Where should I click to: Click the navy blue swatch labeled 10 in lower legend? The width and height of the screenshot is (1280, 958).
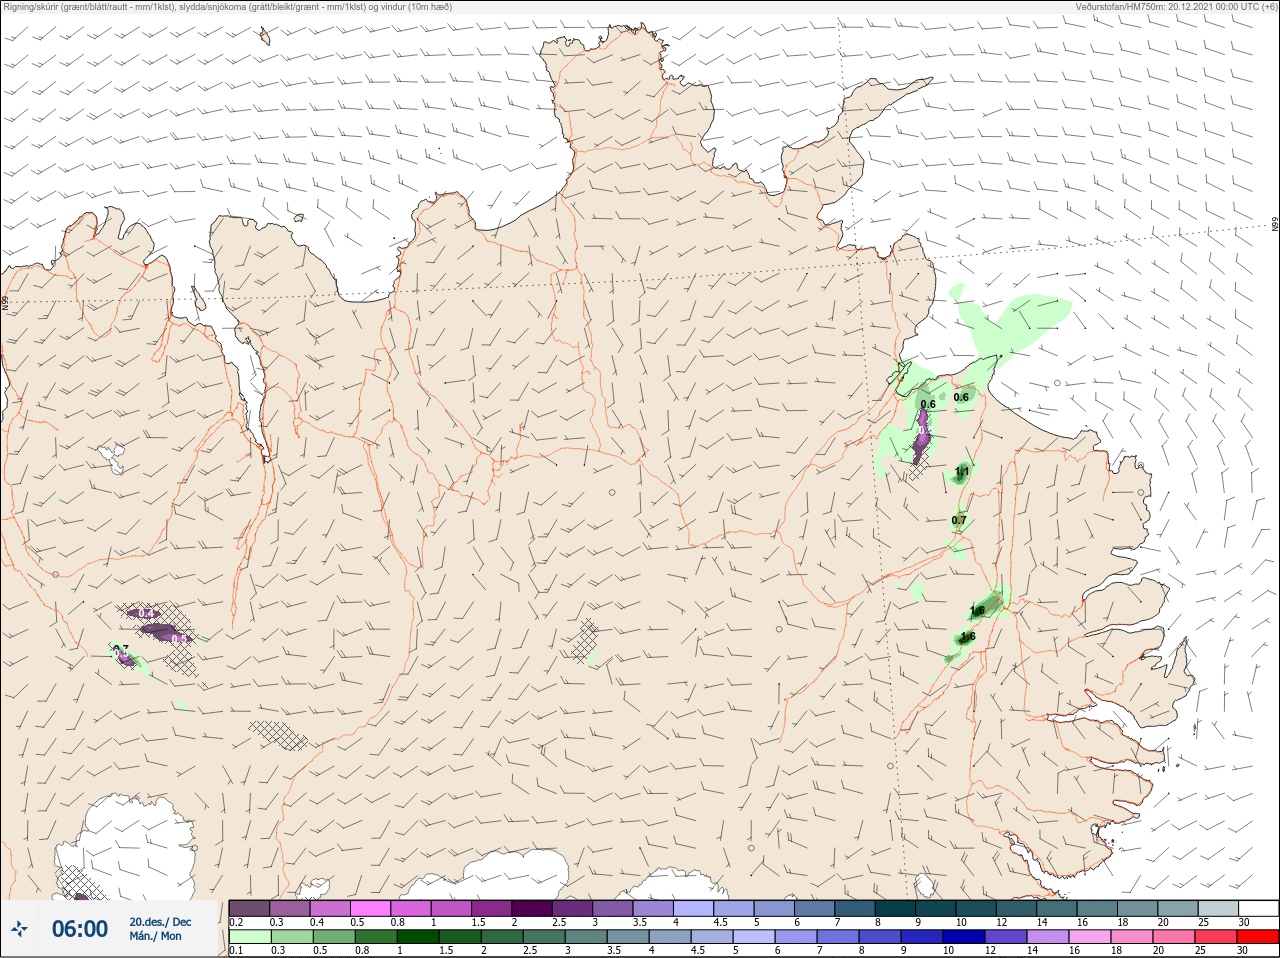(963, 937)
